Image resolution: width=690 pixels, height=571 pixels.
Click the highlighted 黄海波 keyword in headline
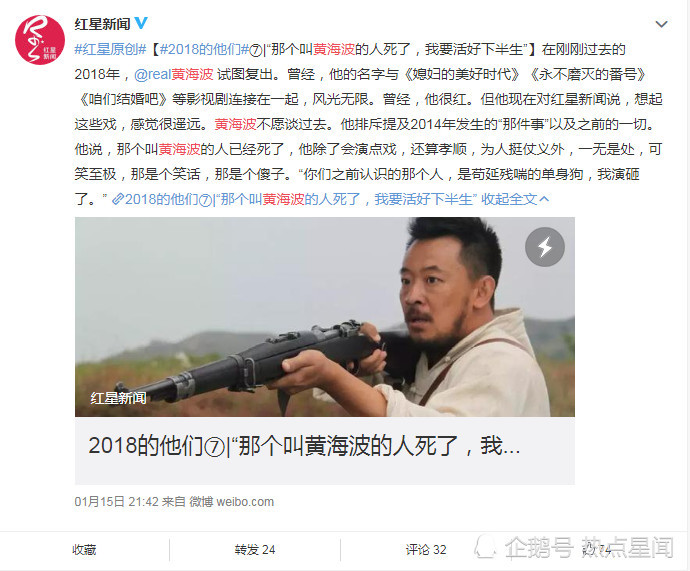[334, 49]
